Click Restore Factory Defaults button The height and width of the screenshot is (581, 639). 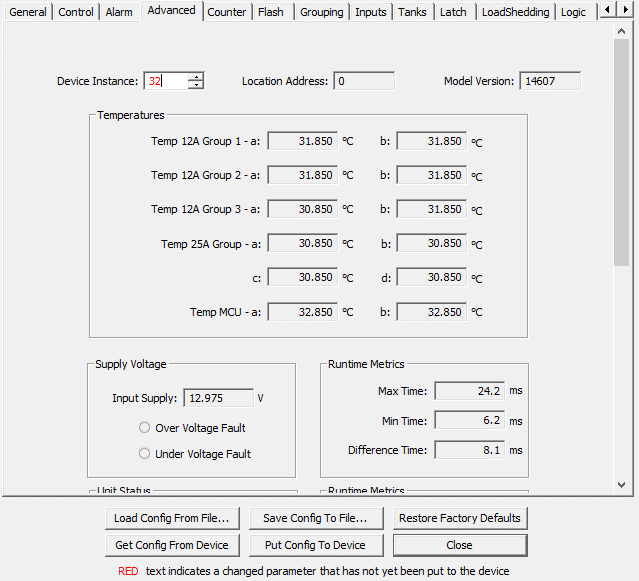coord(460,518)
